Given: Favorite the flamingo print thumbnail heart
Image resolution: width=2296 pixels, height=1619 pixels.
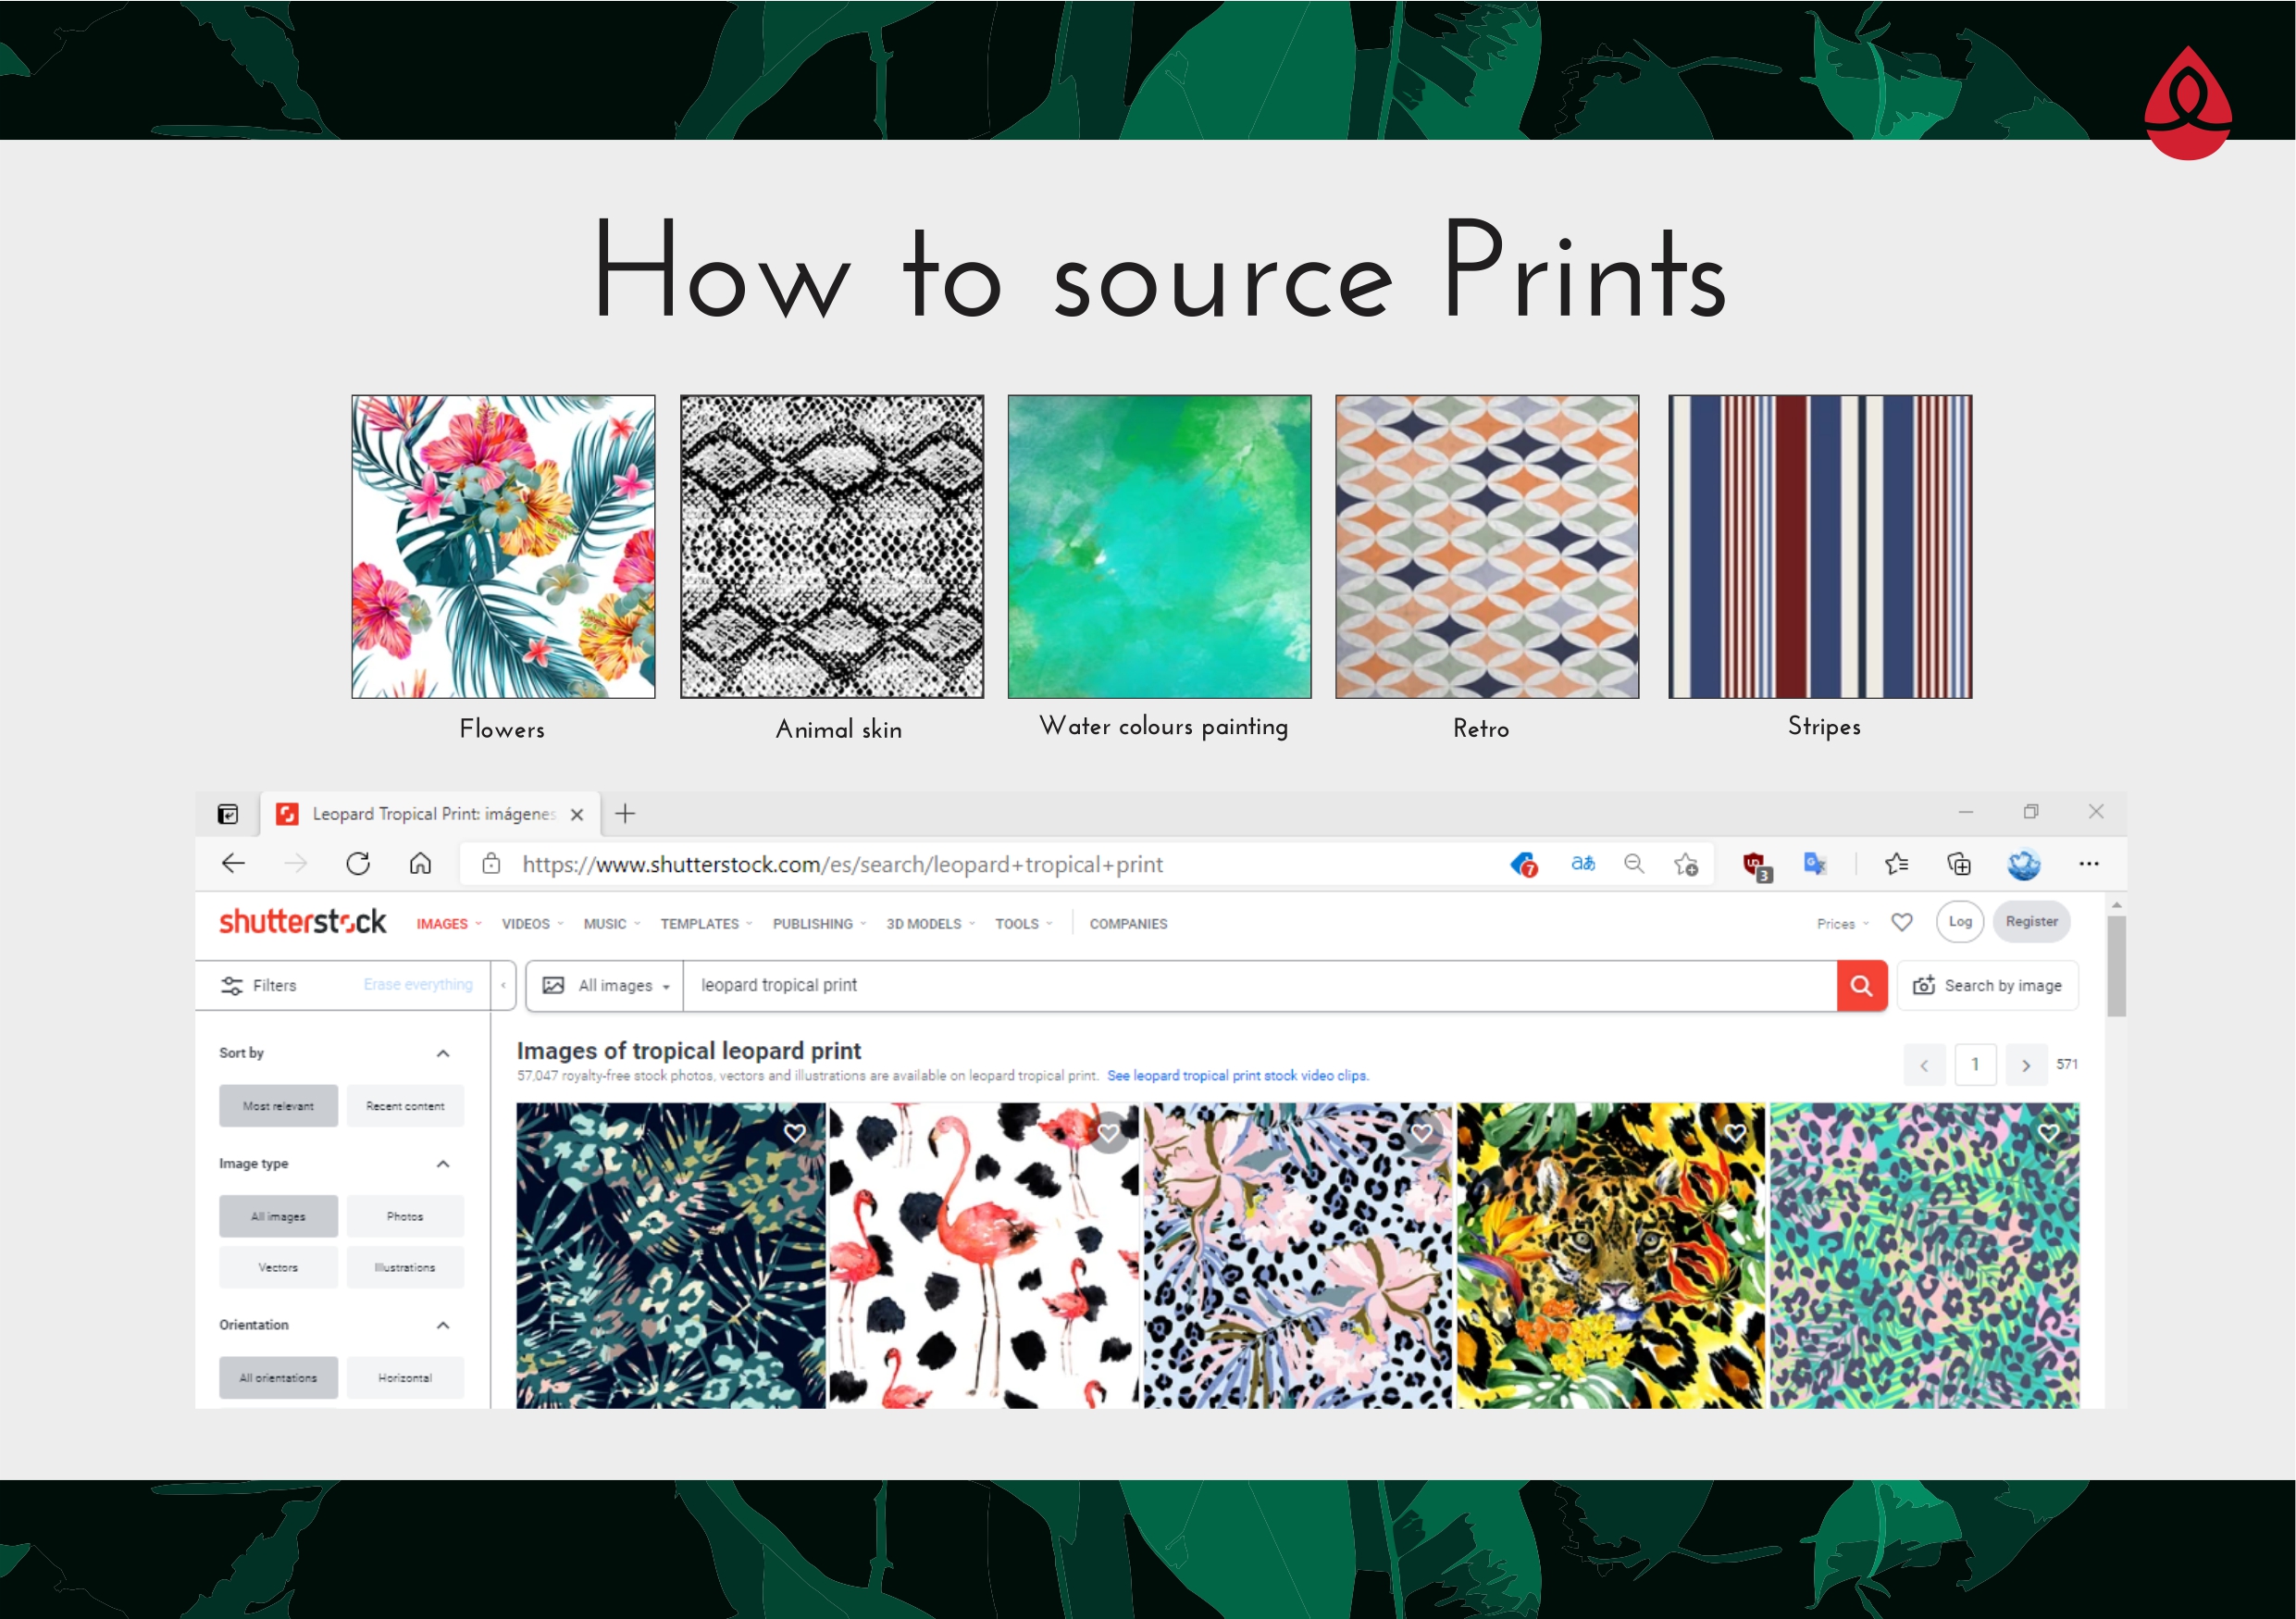Looking at the screenshot, I should pos(1108,1132).
